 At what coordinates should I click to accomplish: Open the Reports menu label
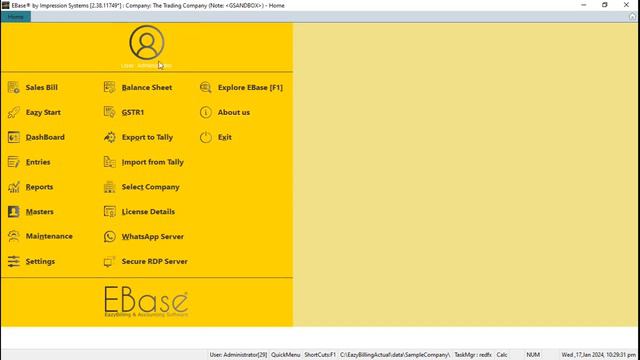coord(39,187)
